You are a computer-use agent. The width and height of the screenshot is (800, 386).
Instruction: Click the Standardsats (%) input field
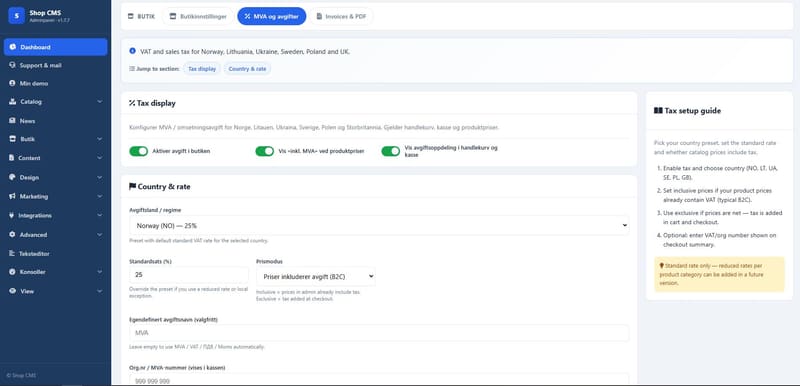click(x=189, y=275)
